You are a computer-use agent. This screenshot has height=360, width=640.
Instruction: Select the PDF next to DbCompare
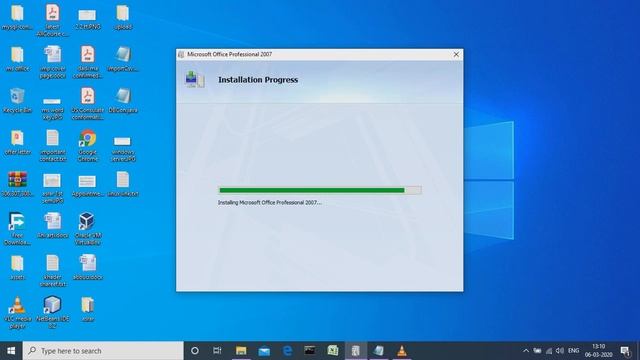(87, 103)
